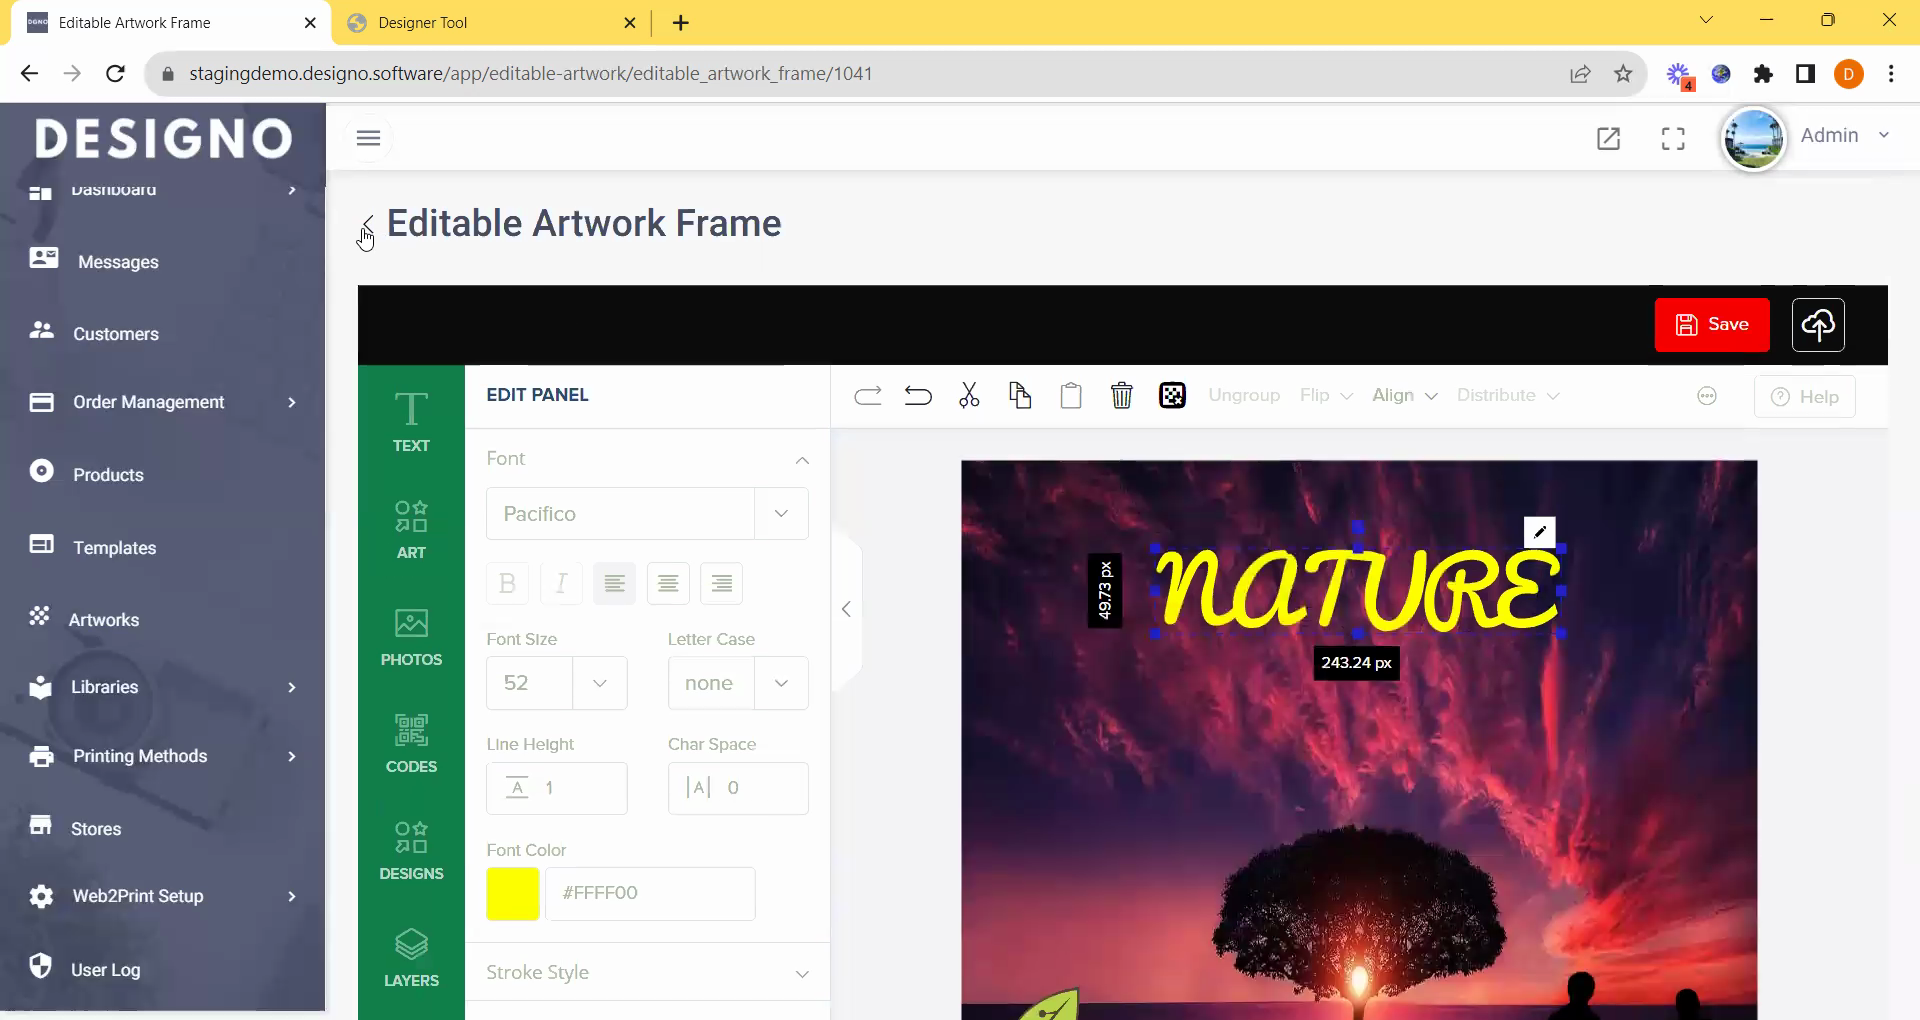Click the Help button

pyautogui.click(x=1804, y=397)
